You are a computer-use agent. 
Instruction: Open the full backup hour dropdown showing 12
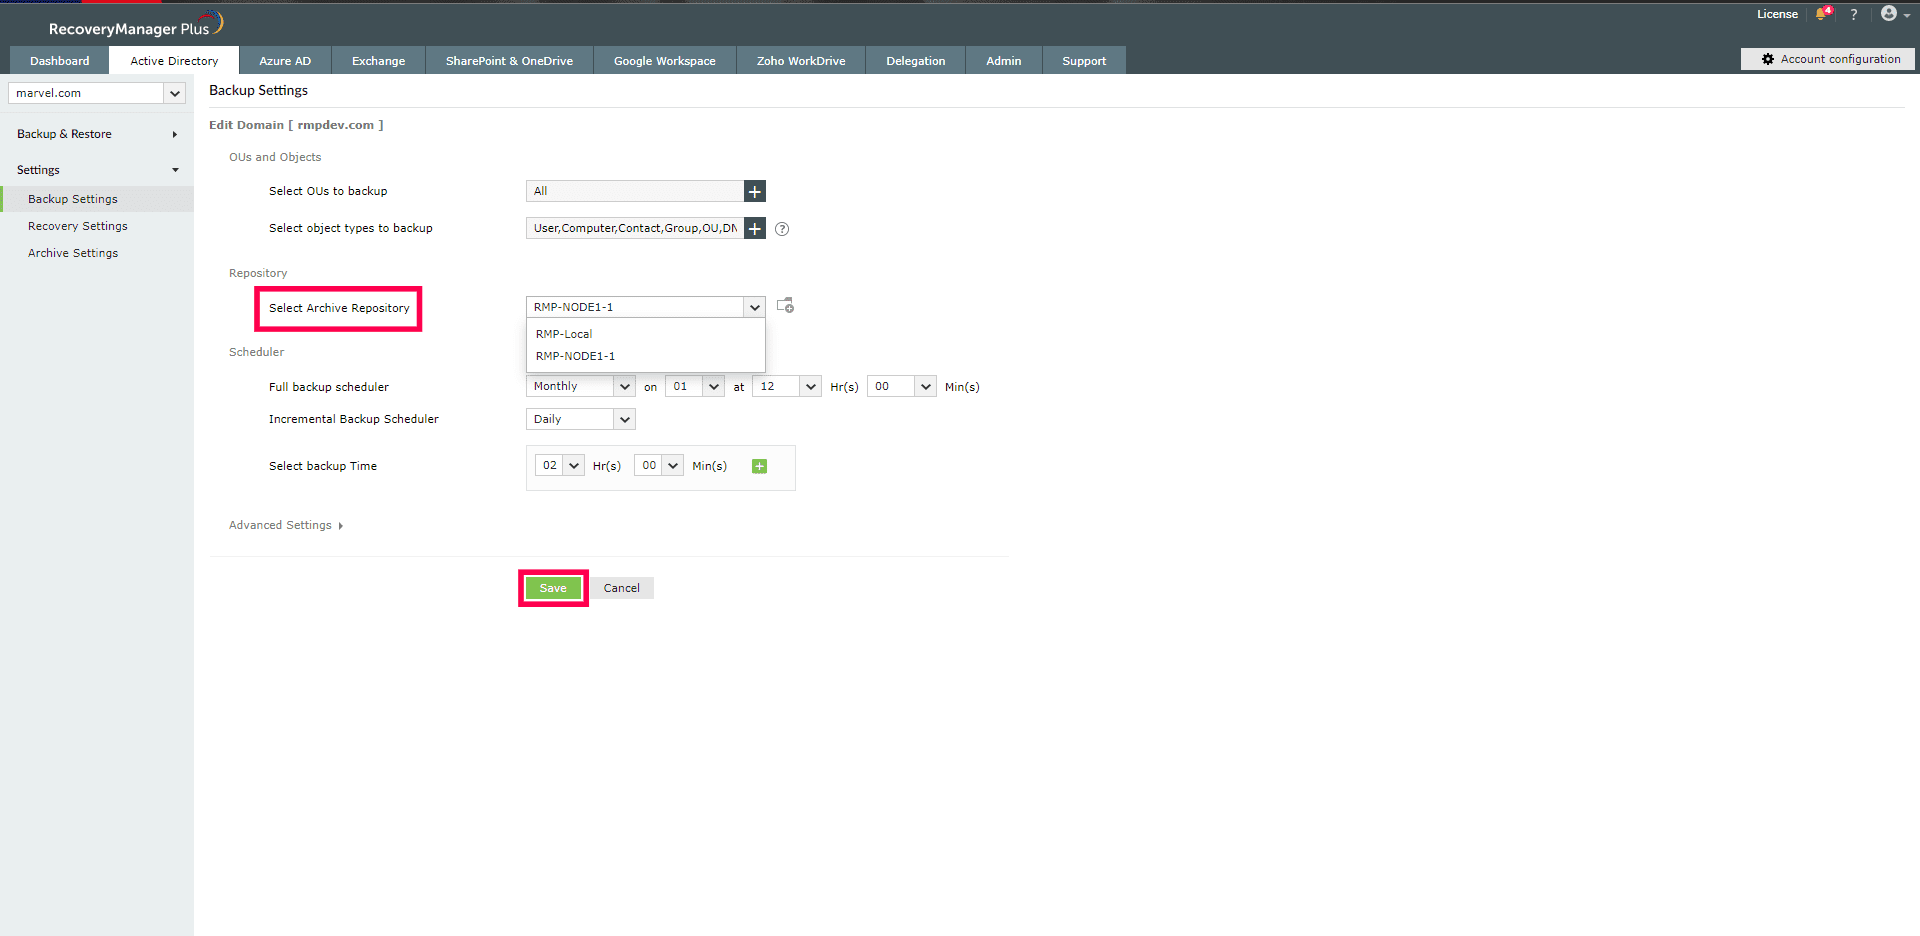click(x=787, y=386)
